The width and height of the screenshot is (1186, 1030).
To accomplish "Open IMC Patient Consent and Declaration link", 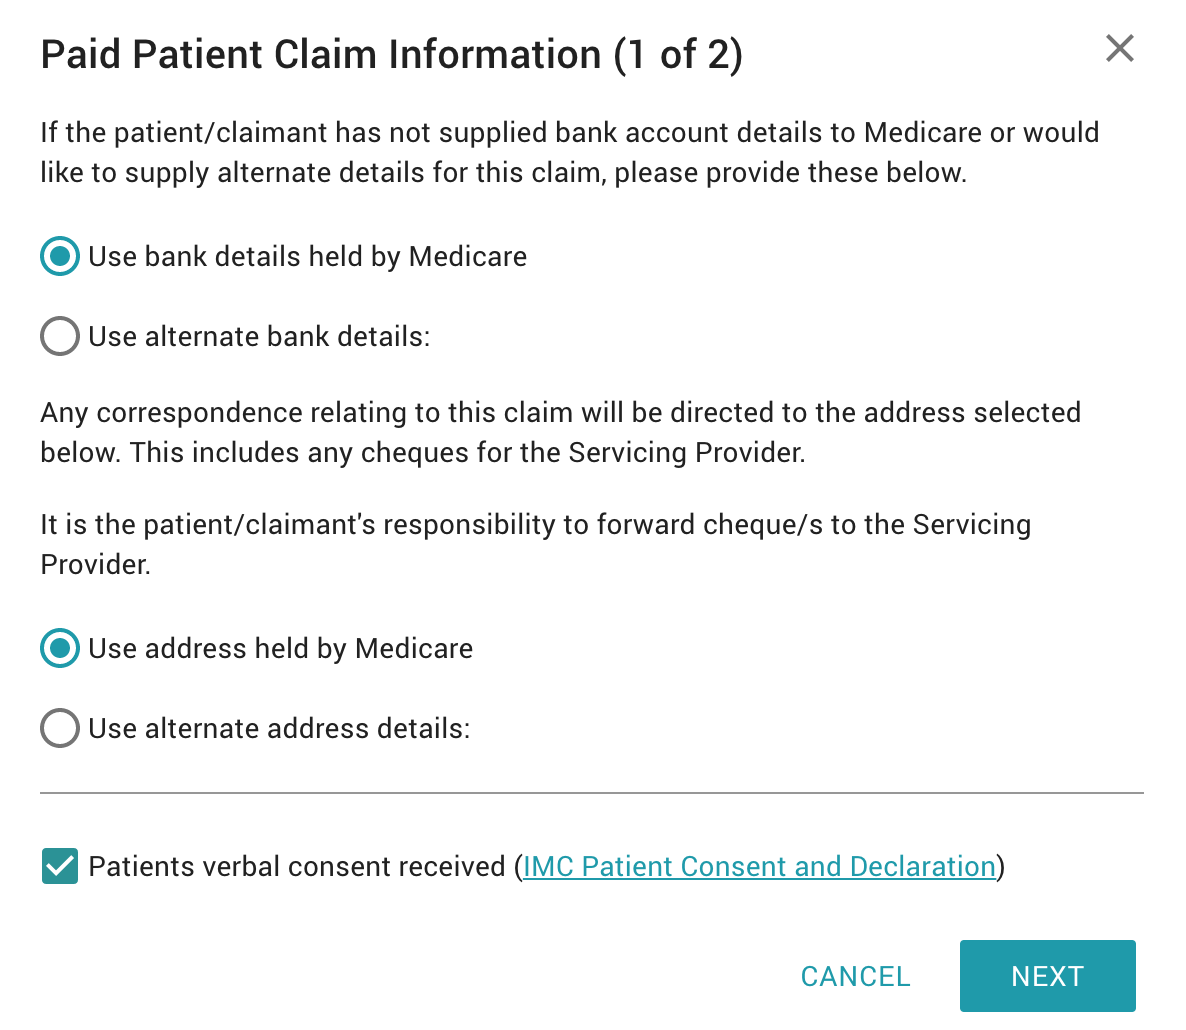I will (x=759, y=866).
